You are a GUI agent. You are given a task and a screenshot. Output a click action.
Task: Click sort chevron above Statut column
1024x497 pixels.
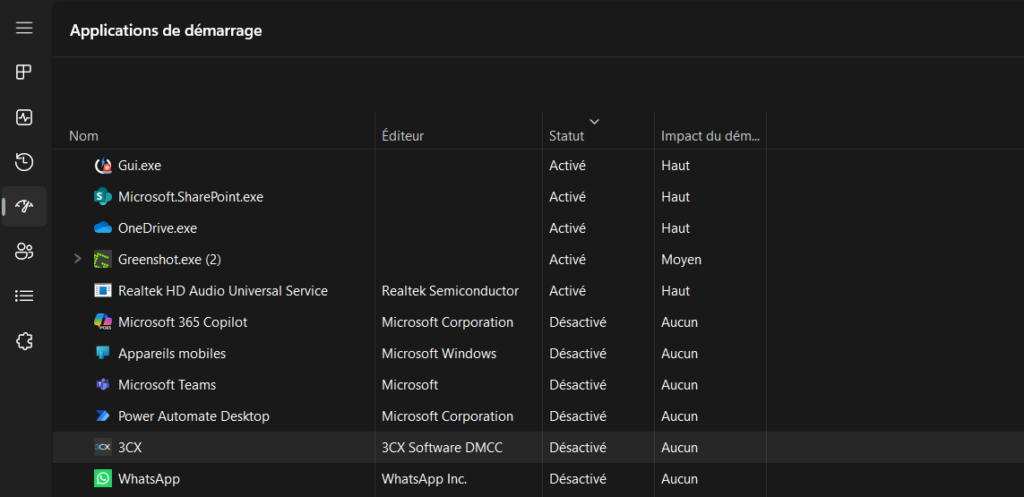pyautogui.click(x=594, y=121)
